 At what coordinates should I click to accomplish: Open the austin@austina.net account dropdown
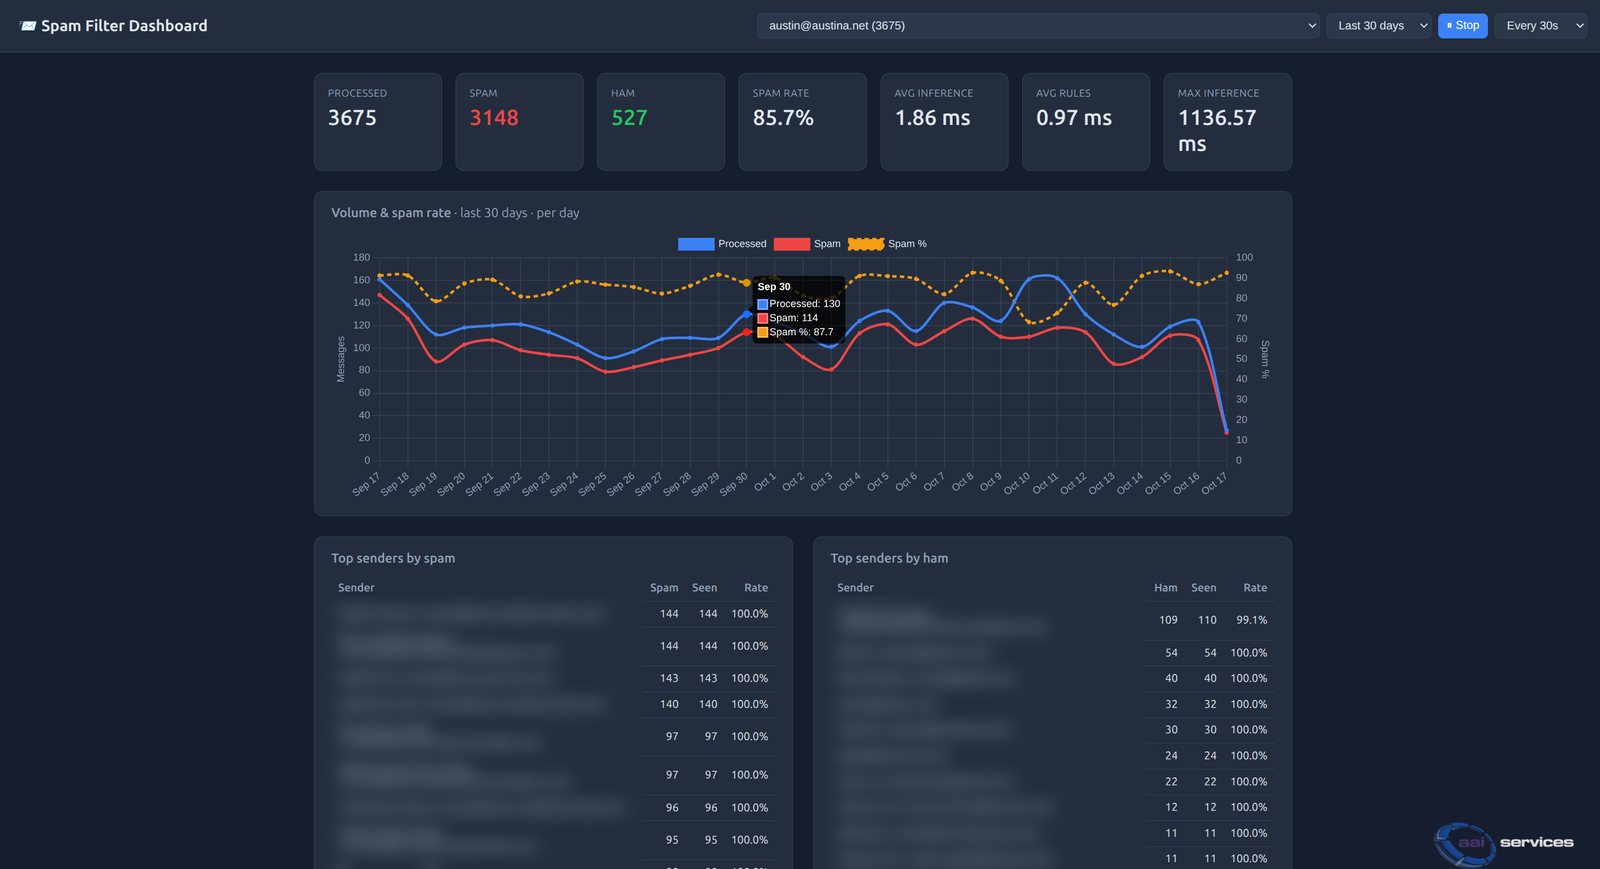1039,26
